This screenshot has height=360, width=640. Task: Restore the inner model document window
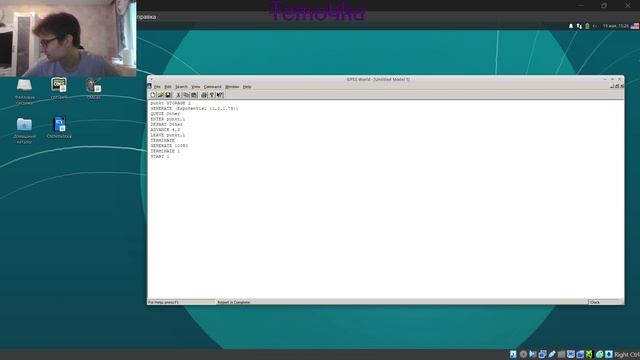pos(617,86)
